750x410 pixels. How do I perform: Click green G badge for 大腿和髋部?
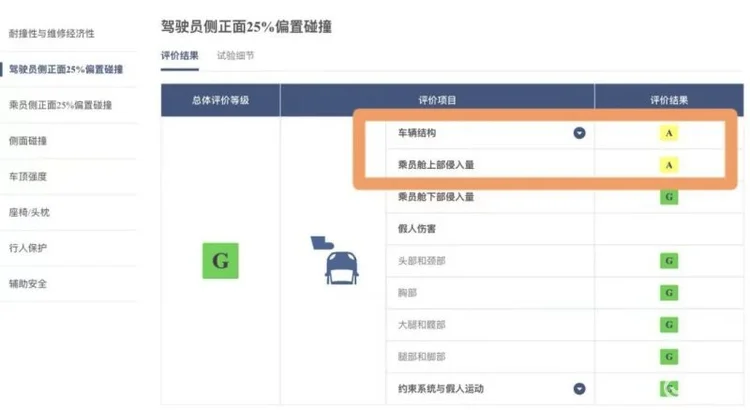669,325
